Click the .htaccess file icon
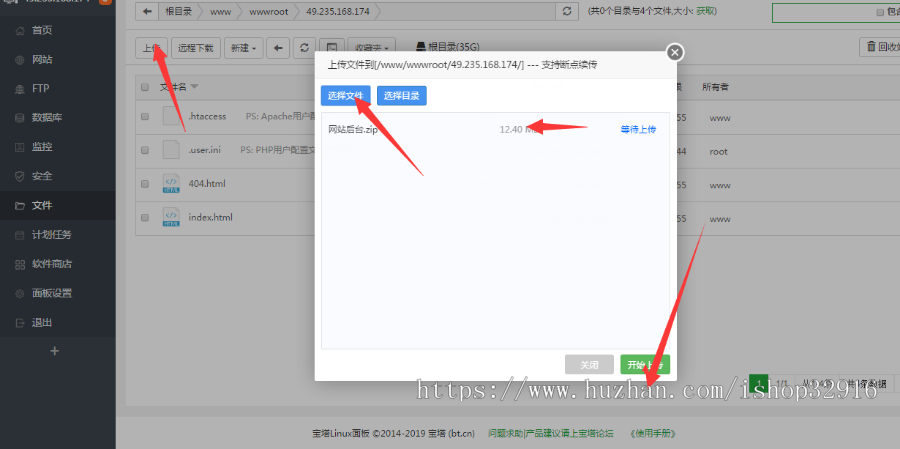900x449 pixels. pyautogui.click(x=171, y=117)
